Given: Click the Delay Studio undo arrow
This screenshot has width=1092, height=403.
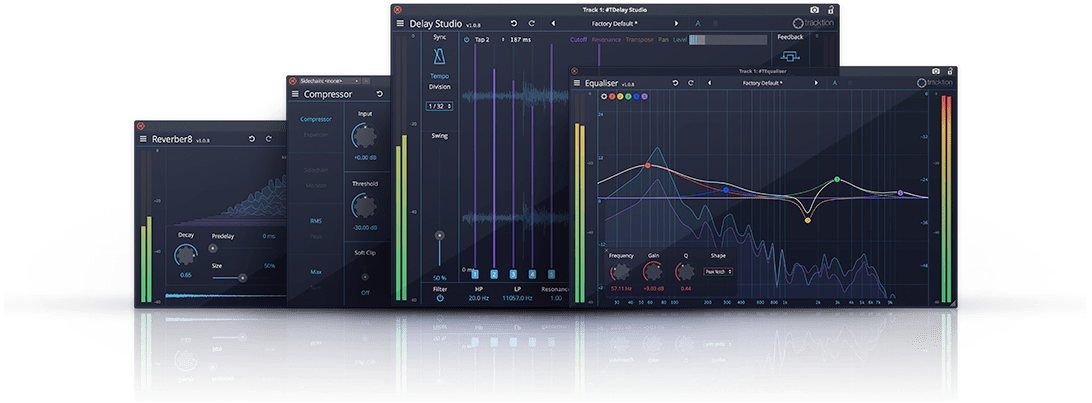Looking at the screenshot, I should tap(514, 23).
